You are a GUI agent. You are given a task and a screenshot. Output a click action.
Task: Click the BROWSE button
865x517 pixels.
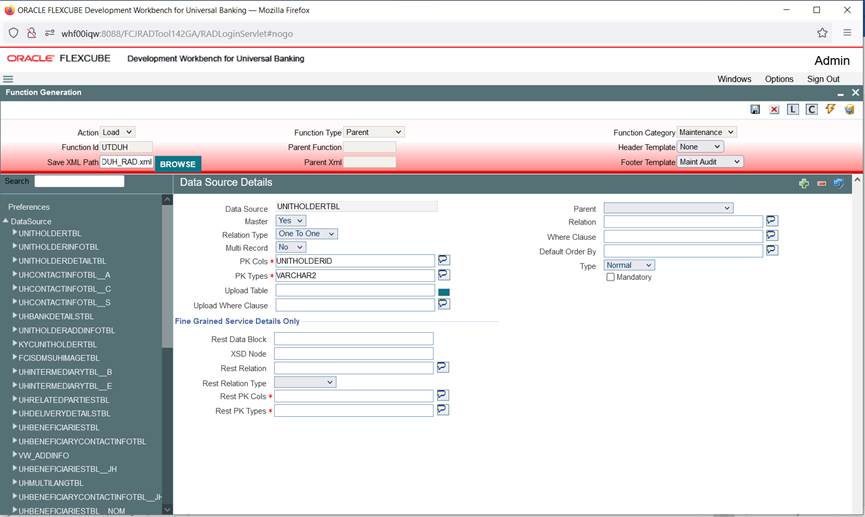pos(178,164)
